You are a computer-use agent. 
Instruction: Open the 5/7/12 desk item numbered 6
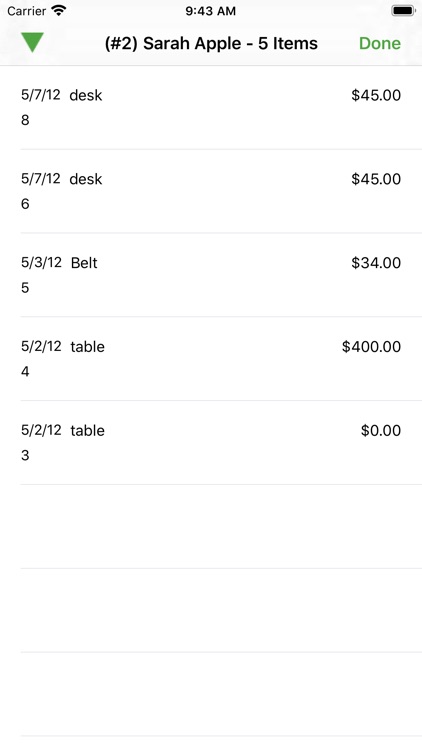(x=211, y=191)
